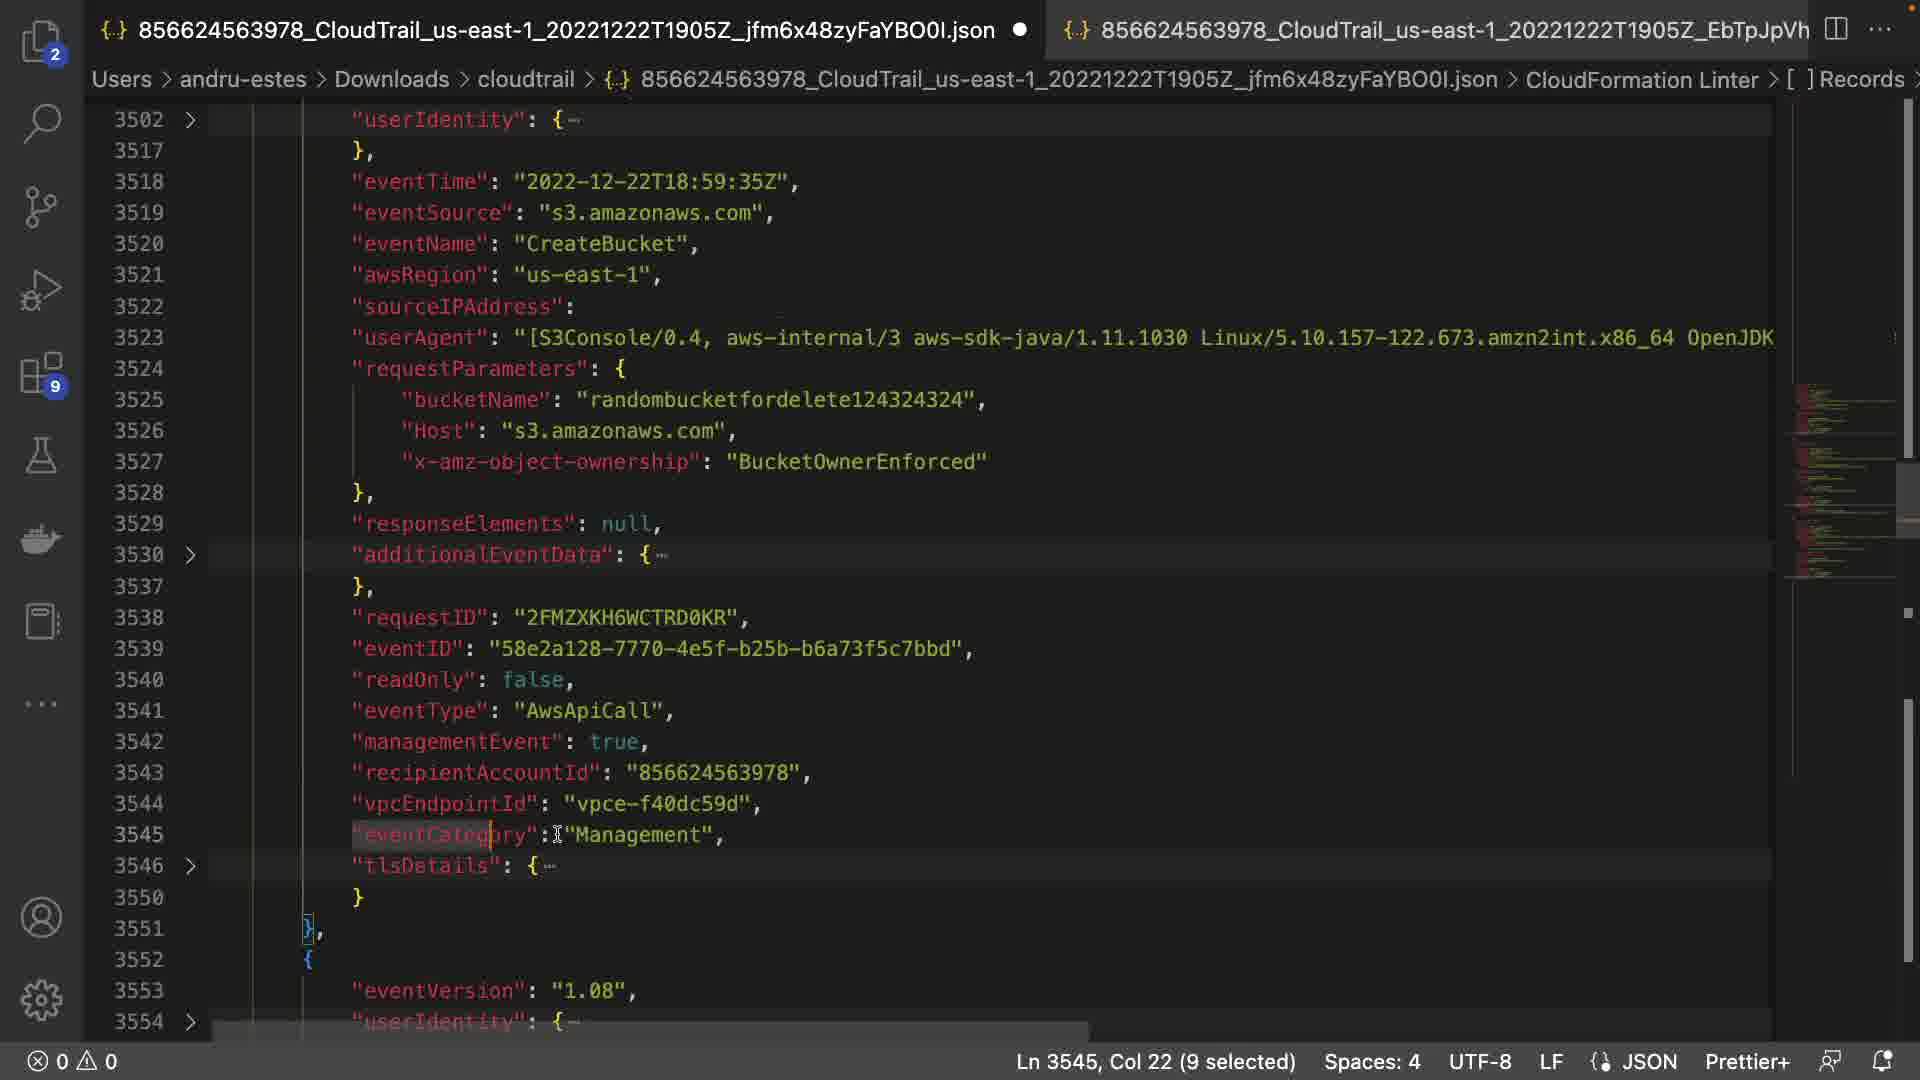The width and height of the screenshot is (1920, 1080).
Task: Open Accounts icon in activity bar
Action: tap(41, 917)
